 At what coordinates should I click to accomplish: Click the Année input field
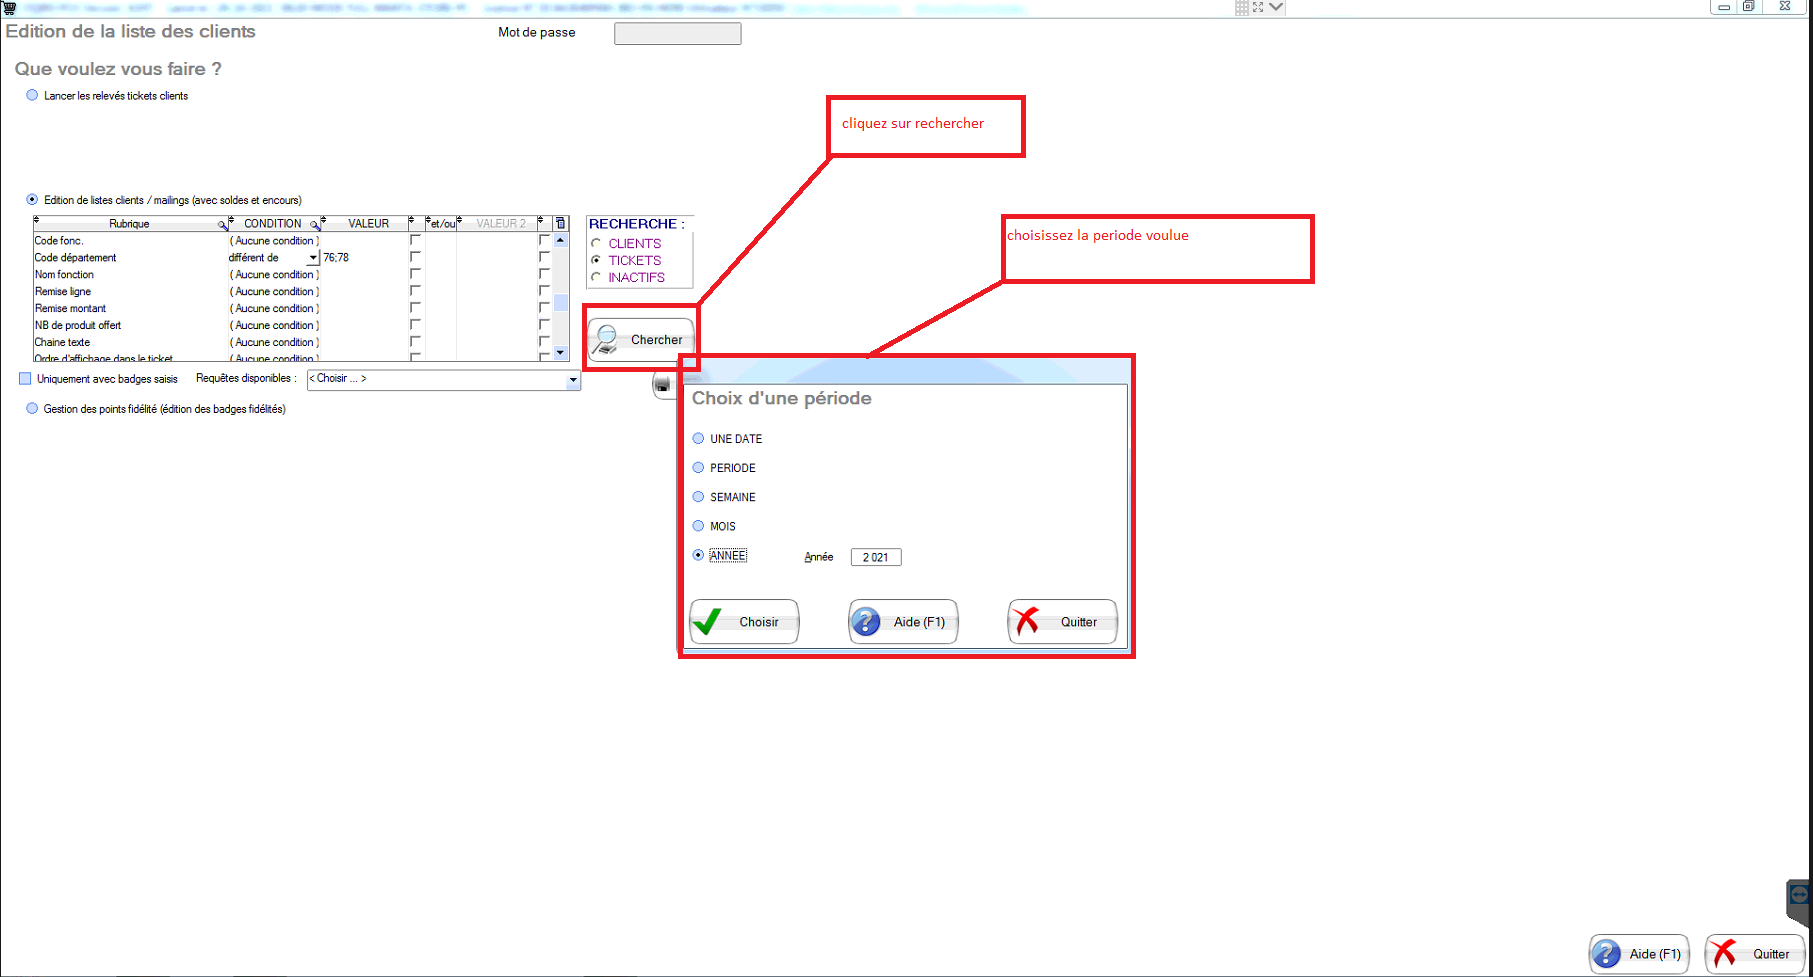875,557
